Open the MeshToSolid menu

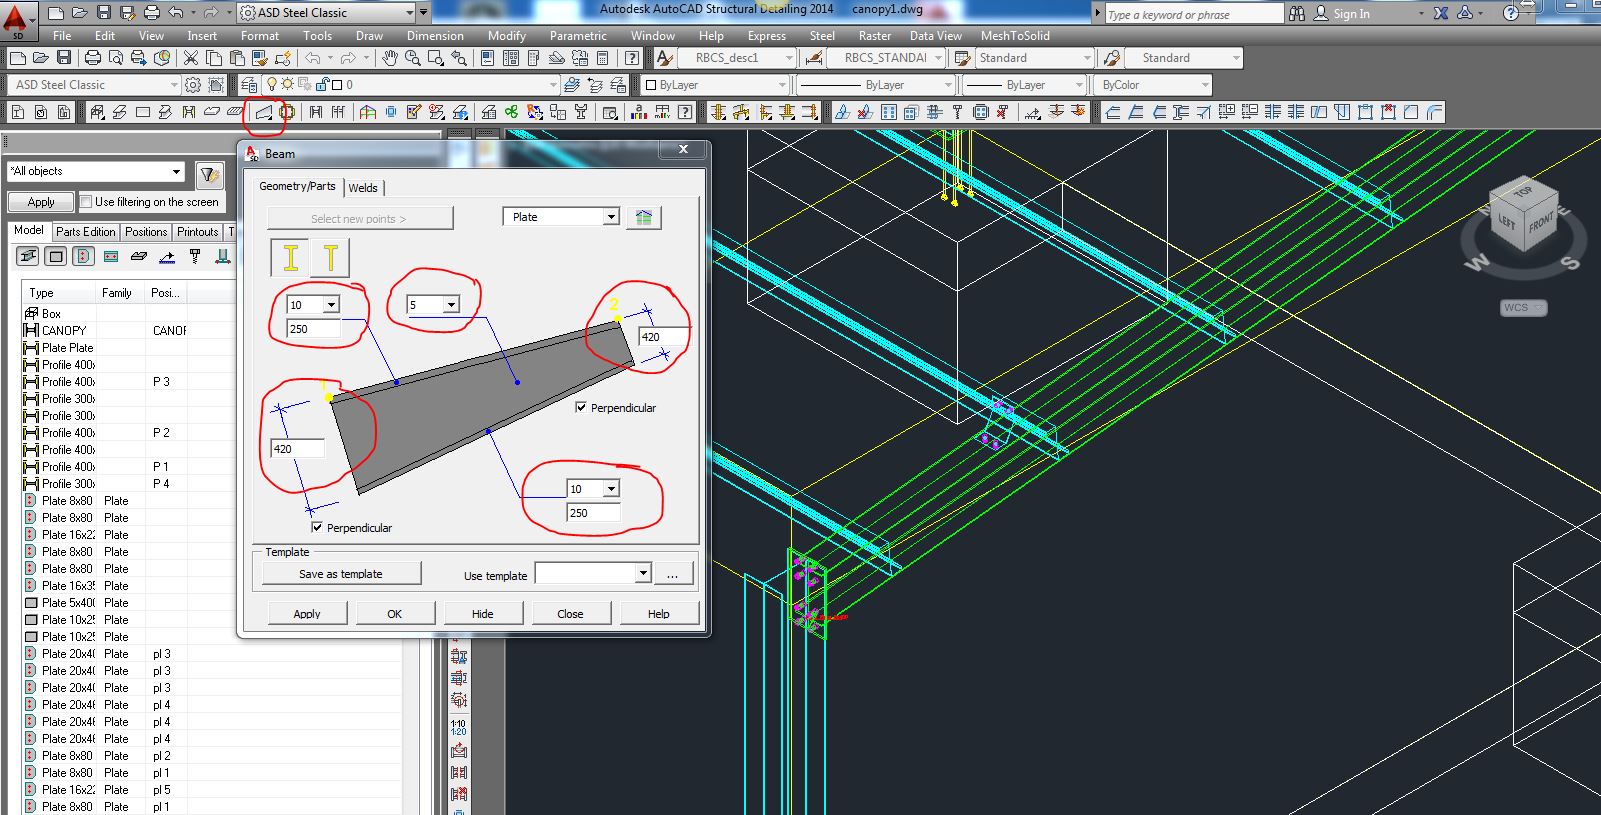point(1015,36)
